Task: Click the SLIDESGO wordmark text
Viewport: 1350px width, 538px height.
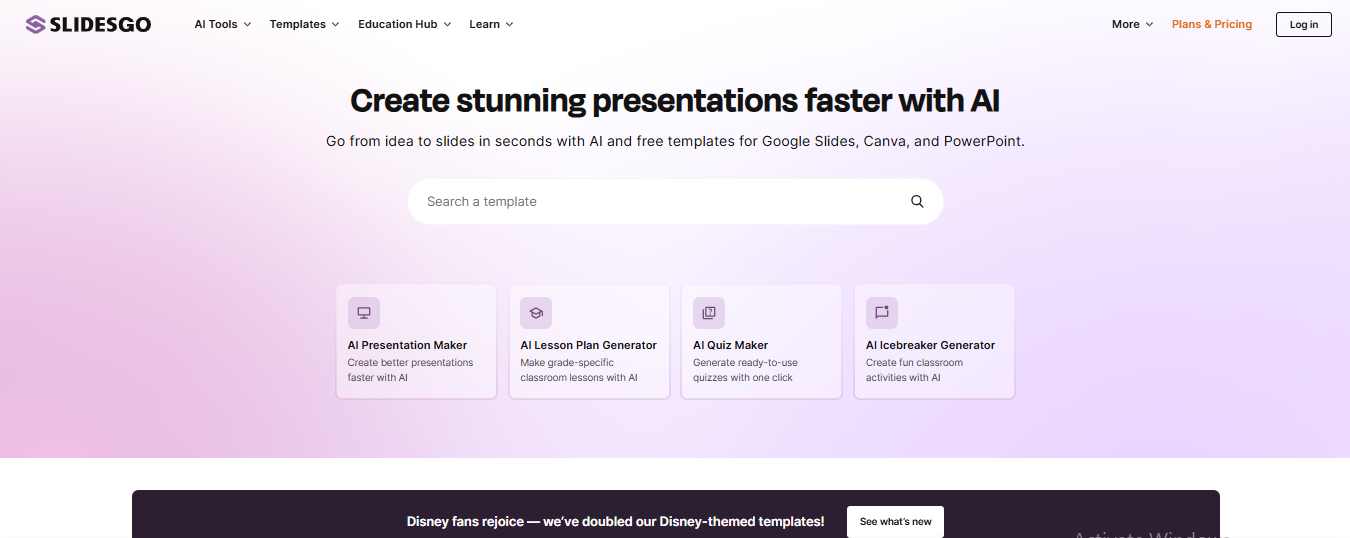Action: [101, 24]
